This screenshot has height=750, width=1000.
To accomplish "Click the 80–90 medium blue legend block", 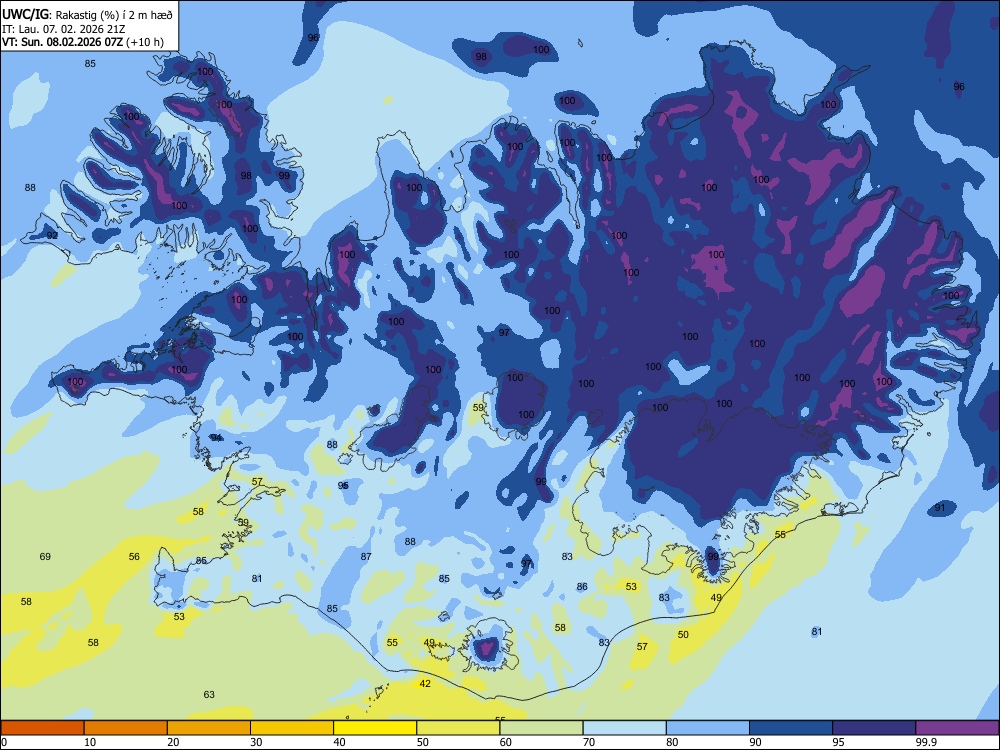I will [x=708, y=728].
